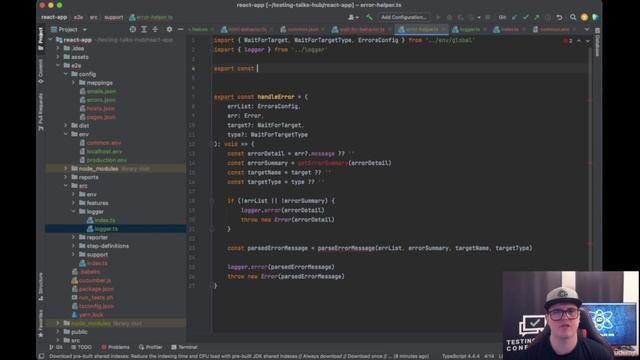640x360 pixels.
Task: Place cursor on handleError function name
Action: 276,97
